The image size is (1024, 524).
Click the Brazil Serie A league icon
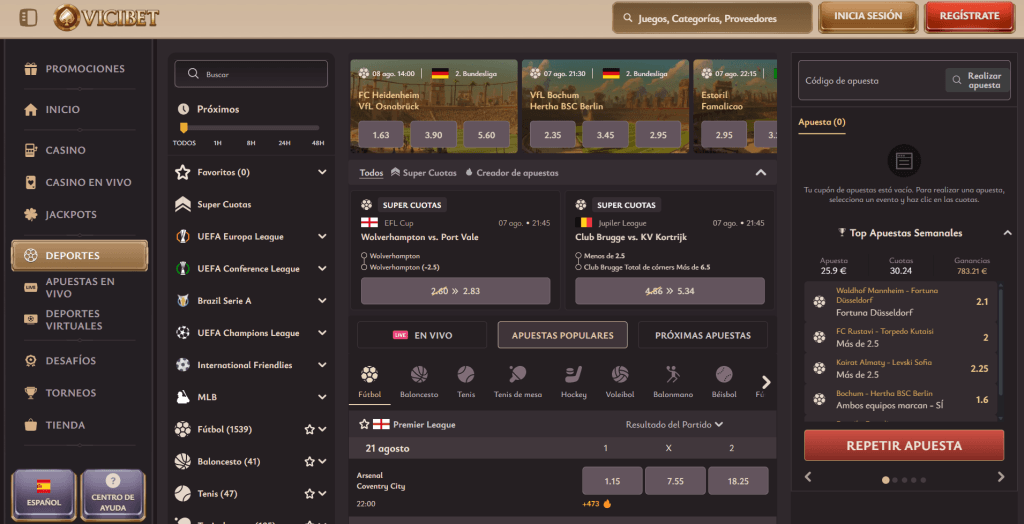pyautogui.click(x=183, y=301)
